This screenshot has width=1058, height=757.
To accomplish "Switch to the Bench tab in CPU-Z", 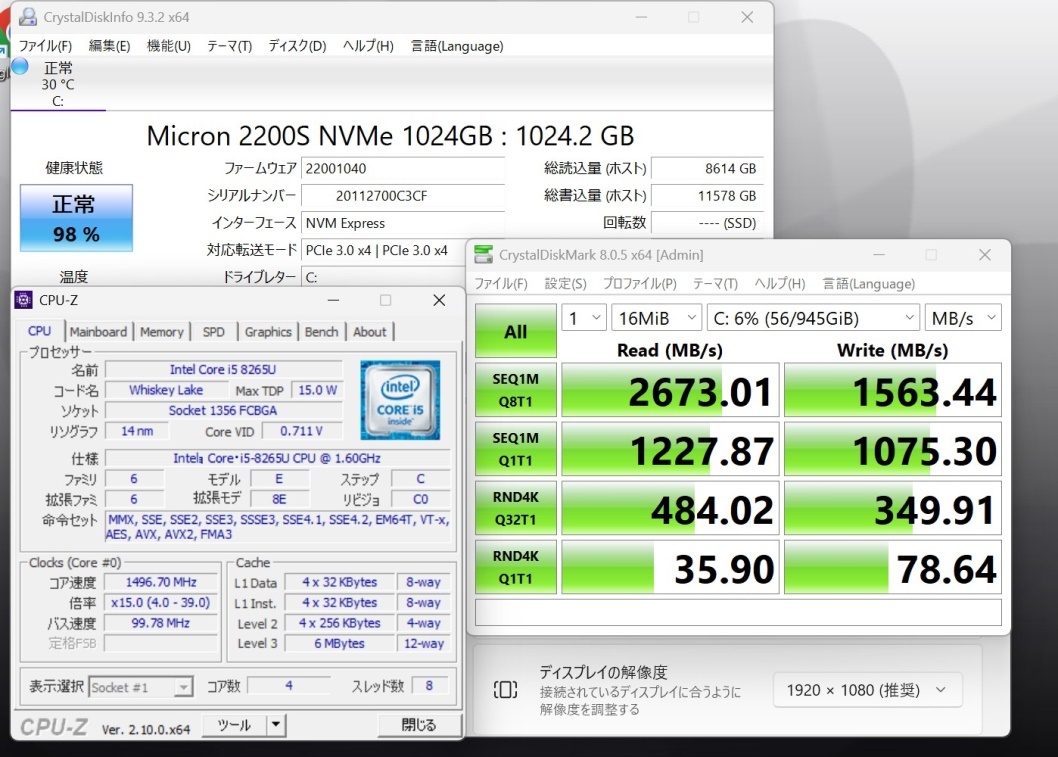I will coord(321,332).
